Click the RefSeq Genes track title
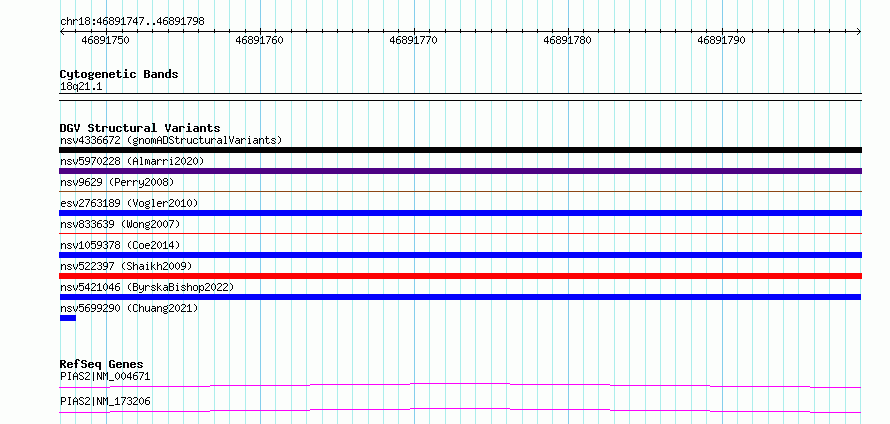Screen dimensions: 890x424 coord(102,364)
